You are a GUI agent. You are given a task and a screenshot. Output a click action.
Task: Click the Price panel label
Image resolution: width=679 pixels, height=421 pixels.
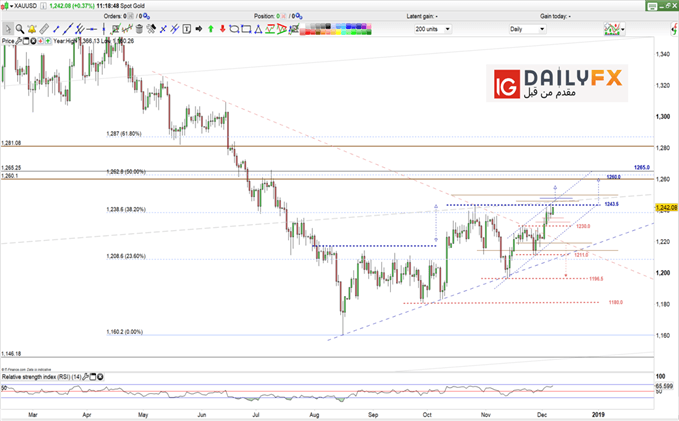8,41
